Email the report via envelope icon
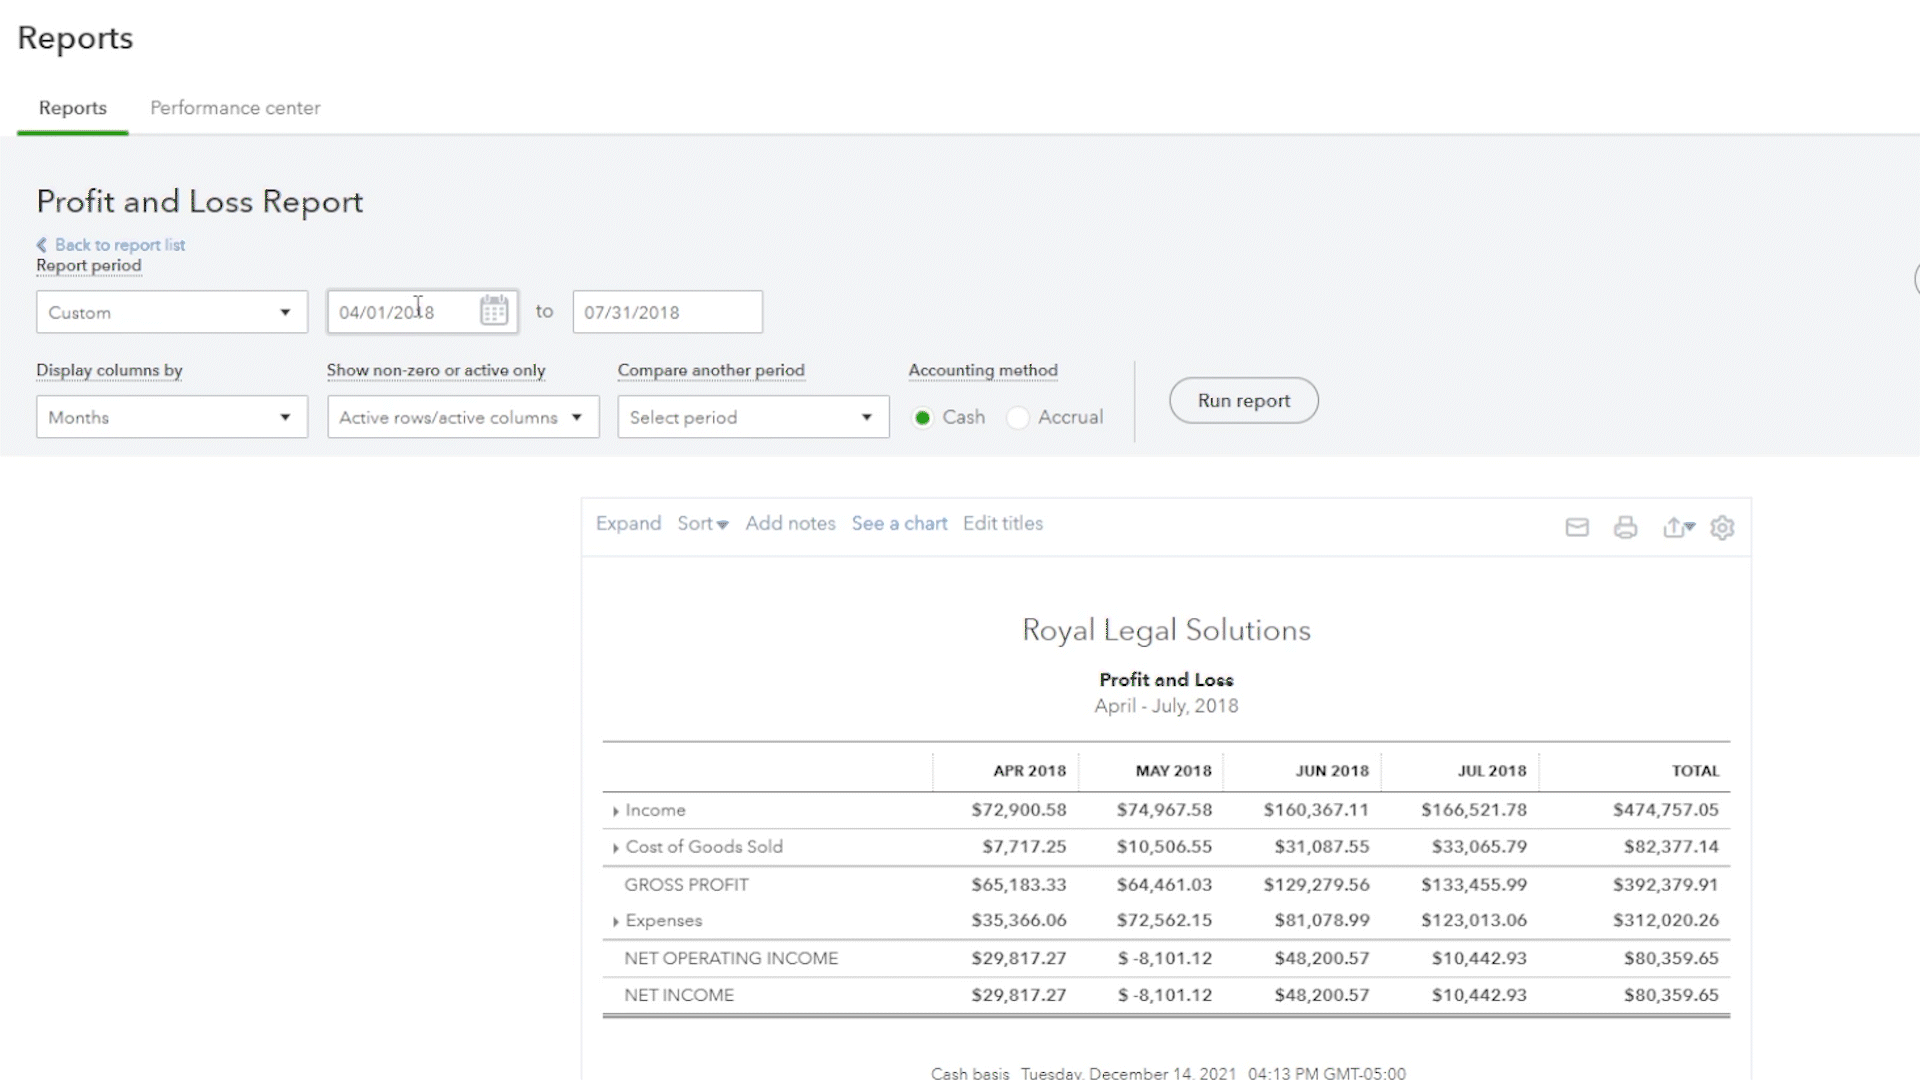The width and height of the screenshot is (1920, 1080). pos(1577,527)
